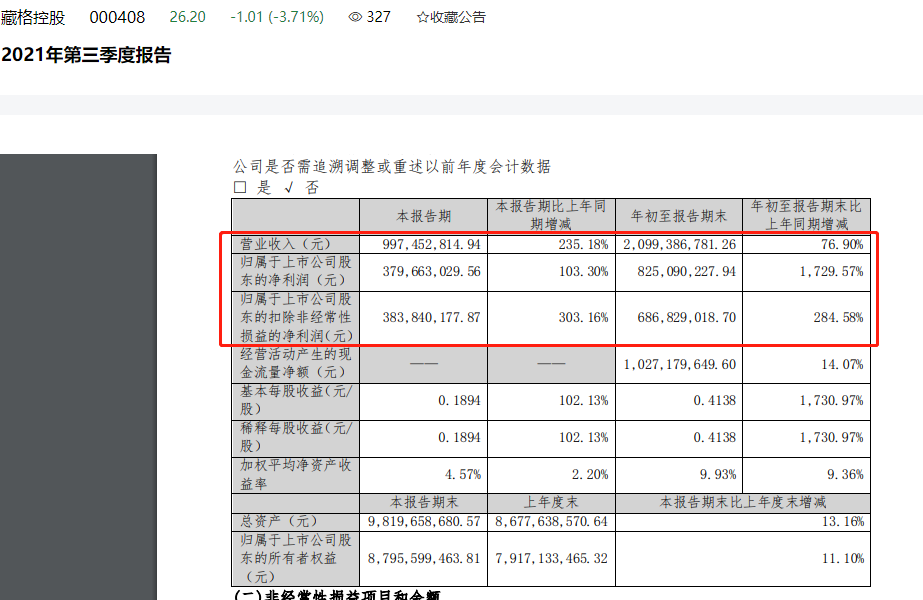Click the 营业收入（元） row label
The width and height of the screenshot is (923, 600).
pos(284,243)
